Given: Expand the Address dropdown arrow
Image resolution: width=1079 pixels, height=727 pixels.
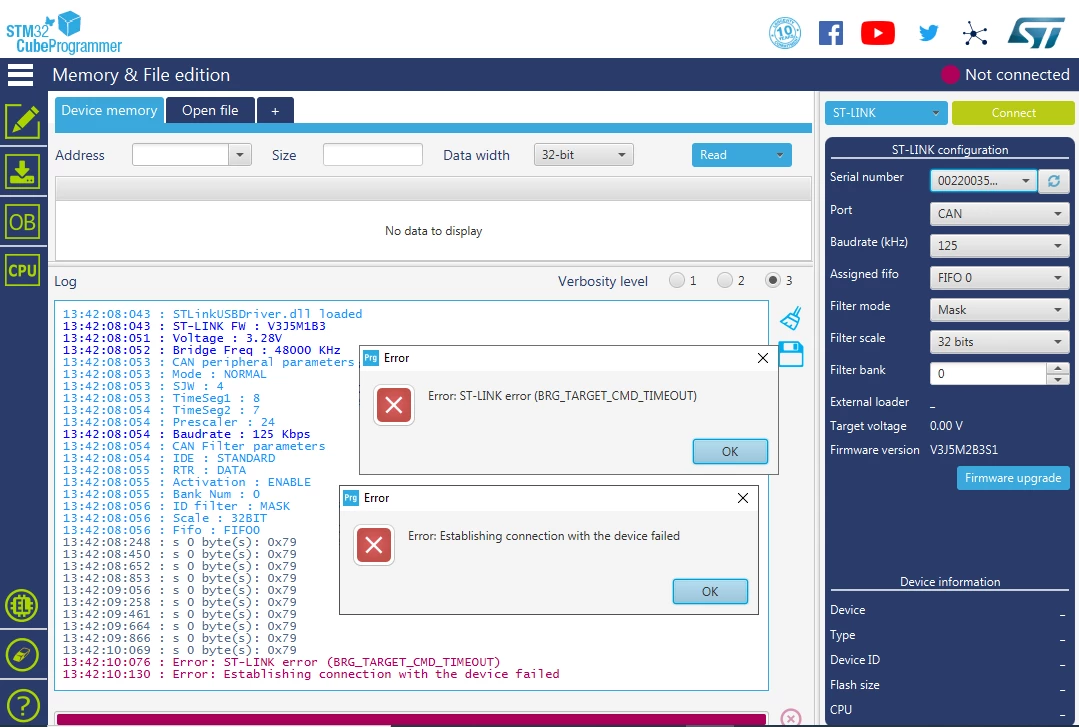Looking at the screenshot, I should click(x=239, y=155).
